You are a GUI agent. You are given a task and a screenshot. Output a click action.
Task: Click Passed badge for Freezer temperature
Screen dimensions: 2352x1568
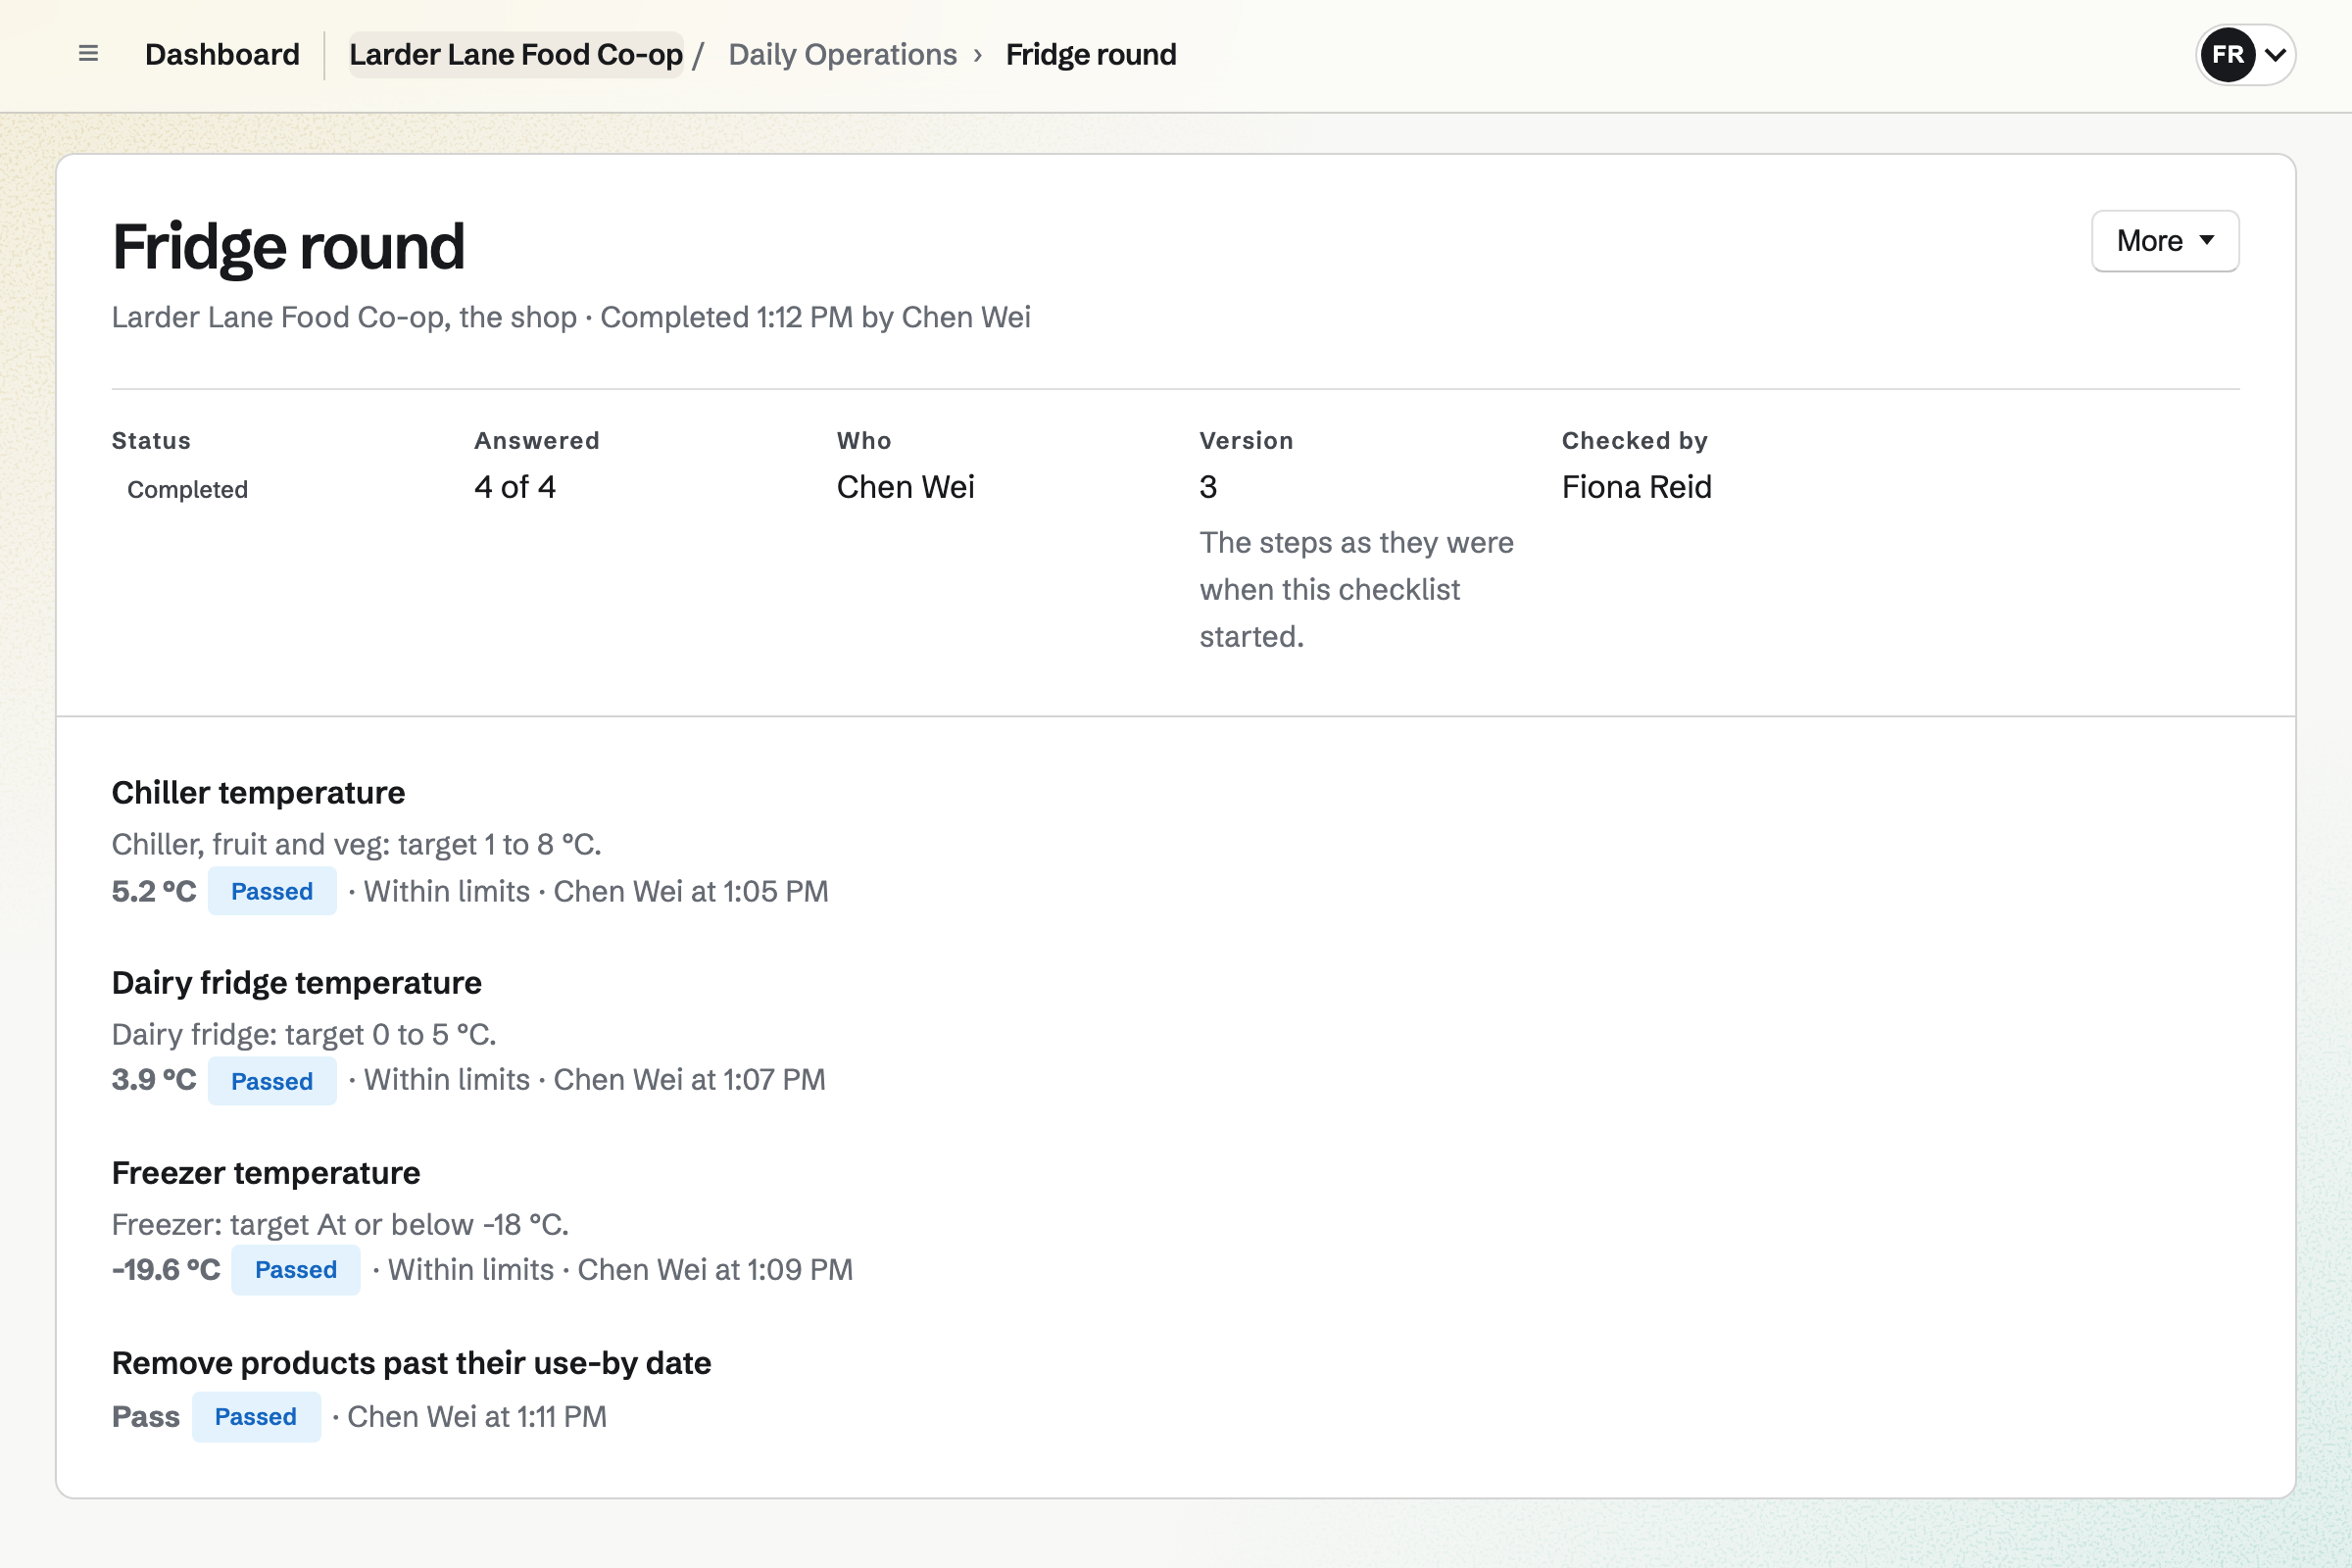point(296,1270)
